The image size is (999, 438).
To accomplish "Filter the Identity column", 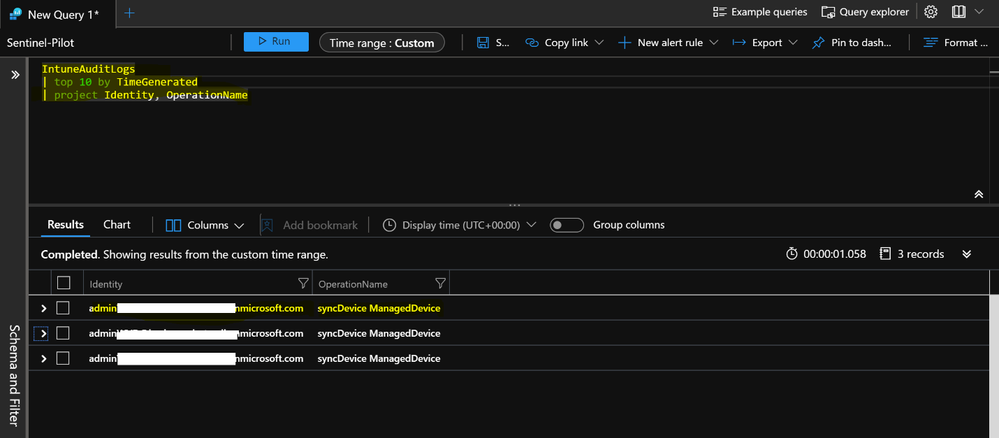I will pyautogui.click(x=303, y=283).
